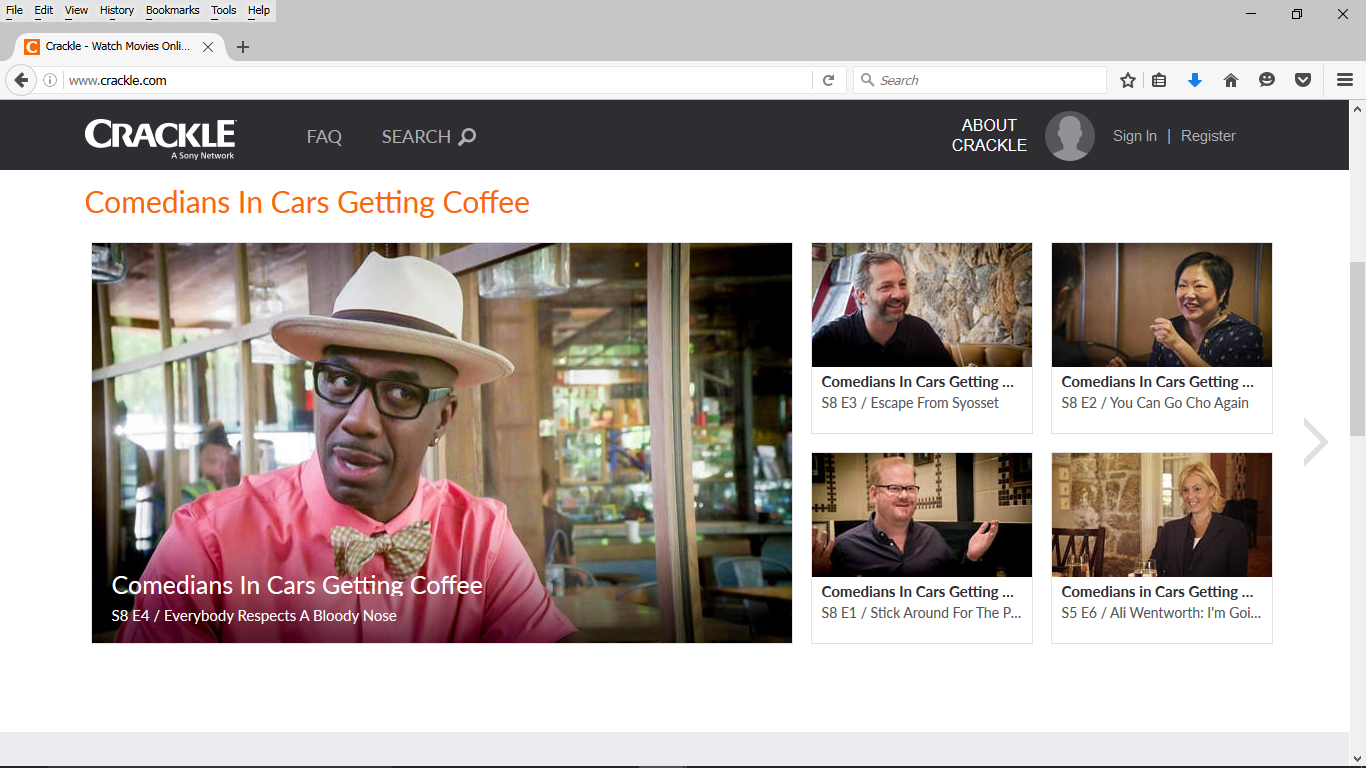Open the Hello chat smiley icon
Image resolution: width=1366 pixels, height=768 pixels.
1267,80
